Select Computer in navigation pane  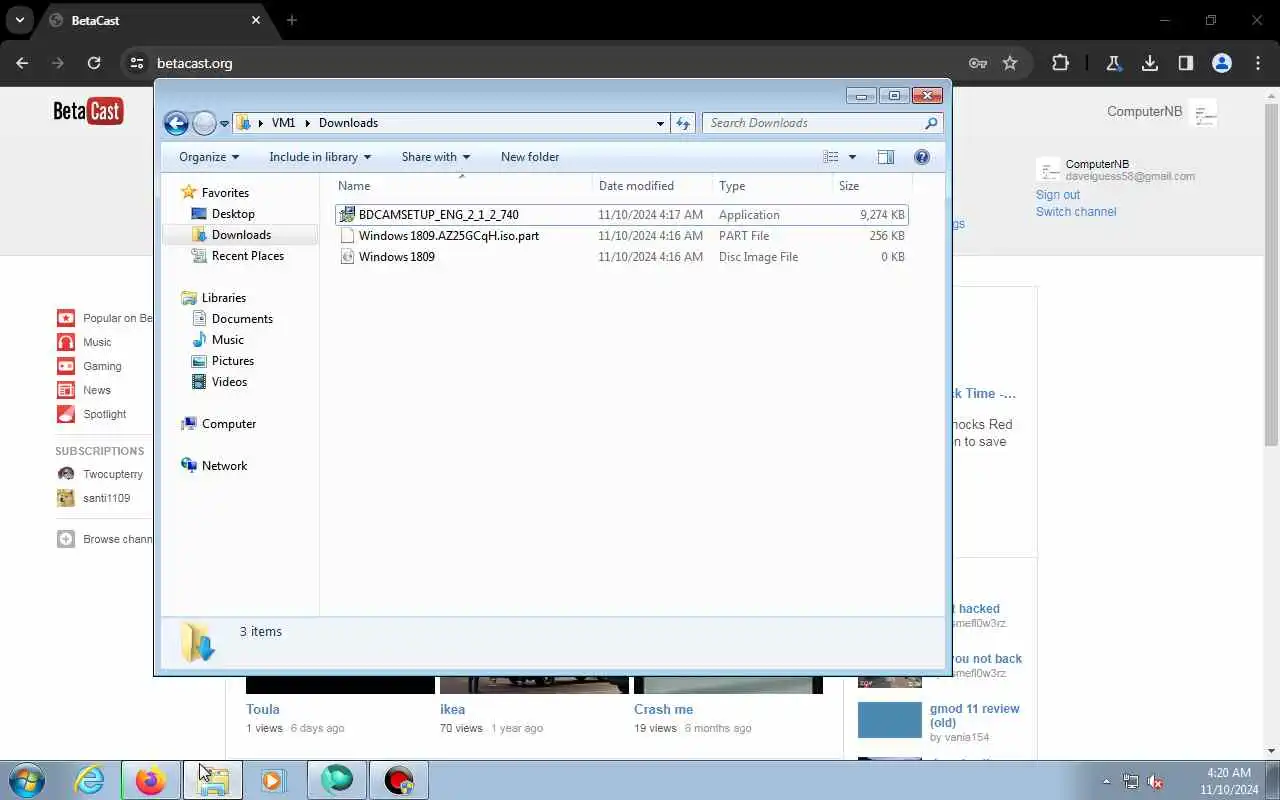228,424
